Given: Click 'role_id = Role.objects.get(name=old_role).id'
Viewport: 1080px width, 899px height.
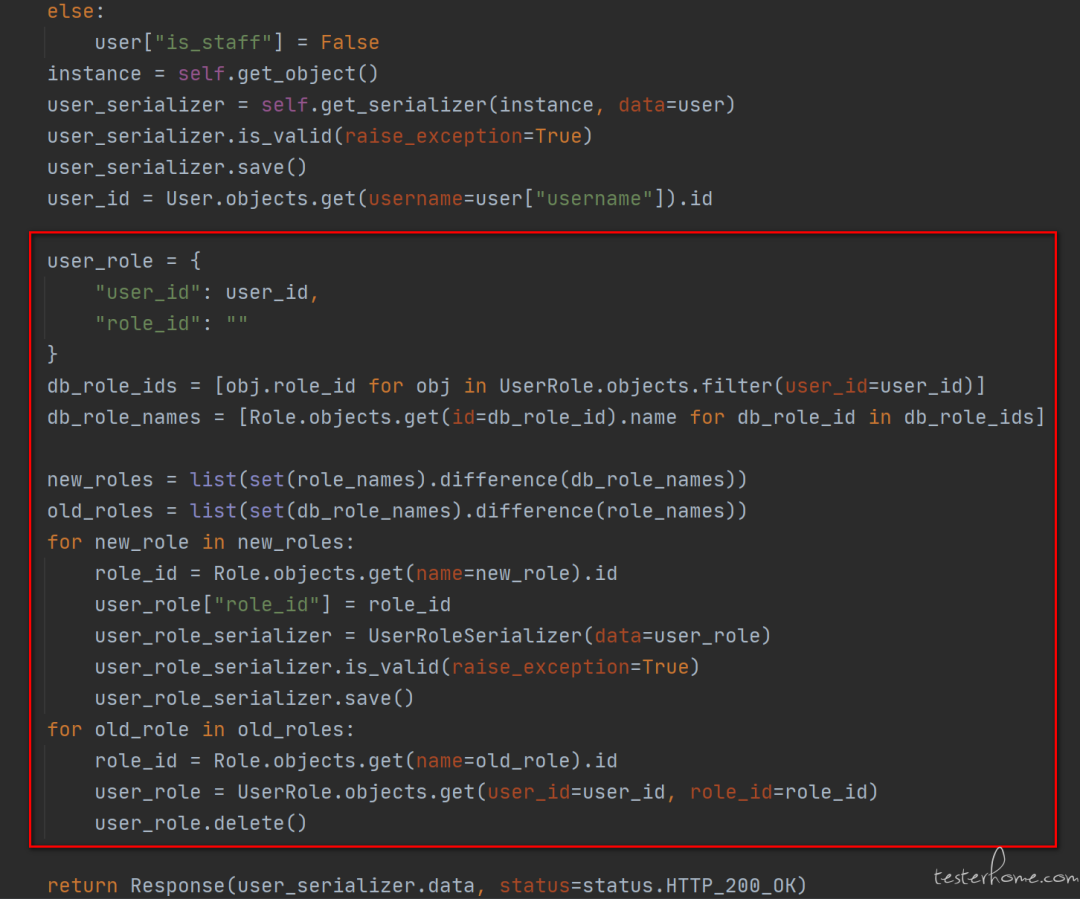Looking at the screenshot, I should point(356,761).
